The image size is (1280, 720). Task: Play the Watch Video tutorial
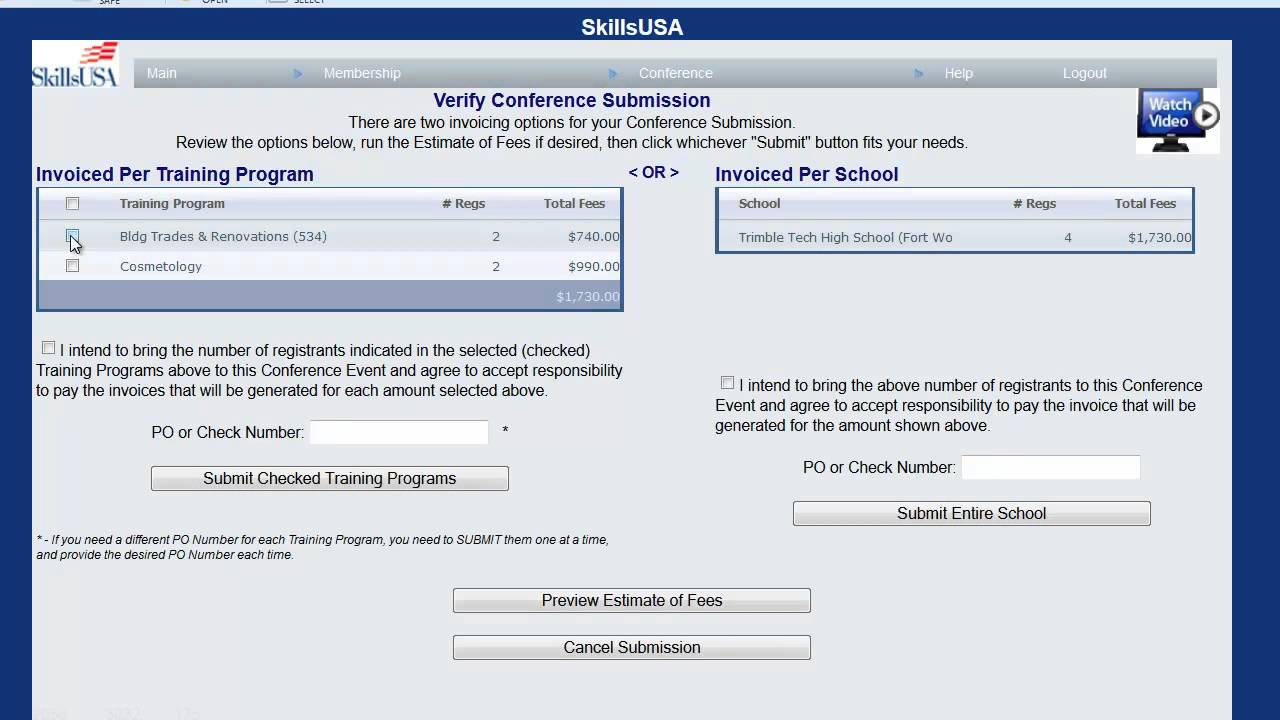click(x=1178, y=120)
